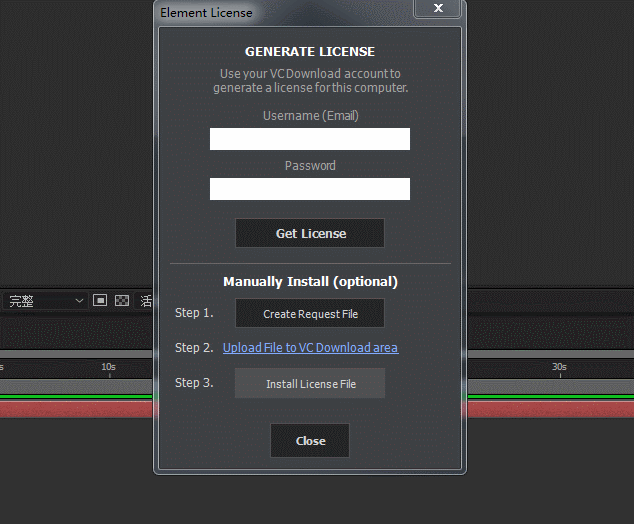Click the Manually Install (optional) heading
This screenshot has height=524, width=634.
310,282
